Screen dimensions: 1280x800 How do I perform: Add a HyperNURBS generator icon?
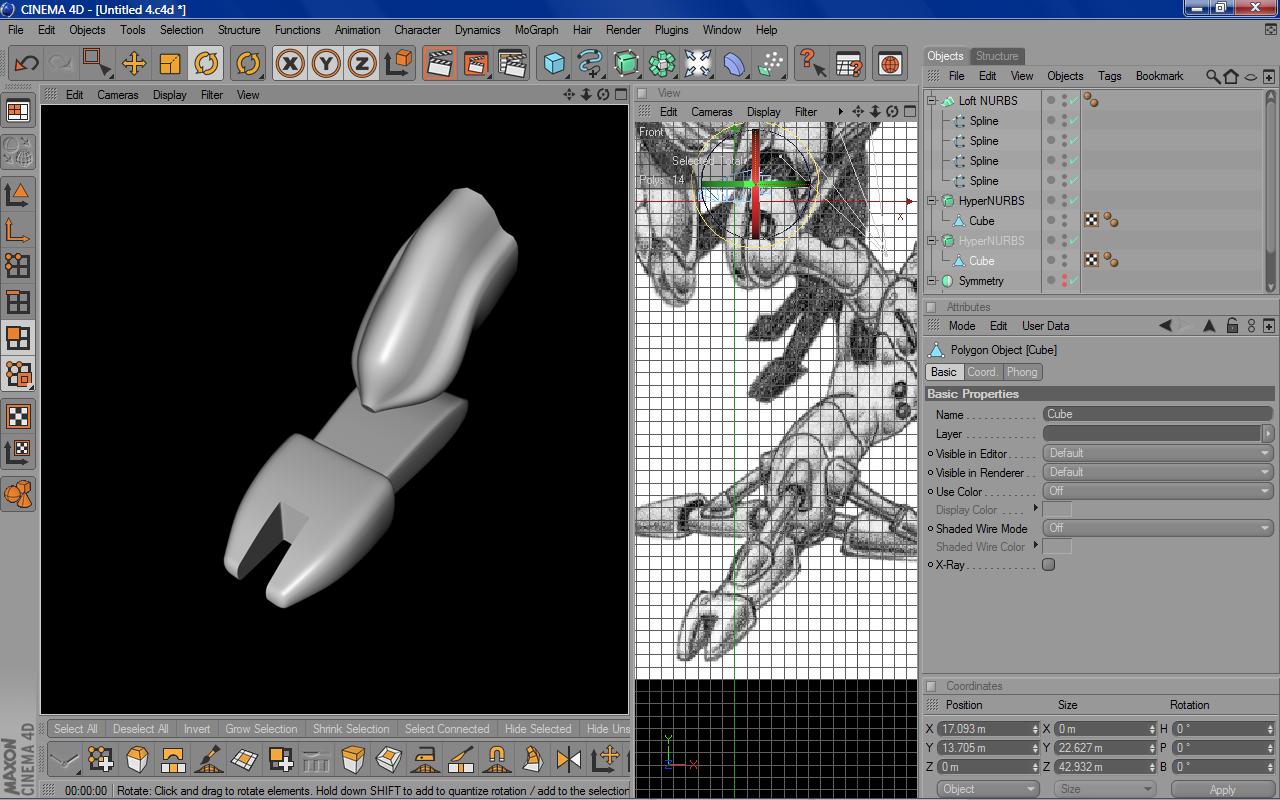coord(626,64)
